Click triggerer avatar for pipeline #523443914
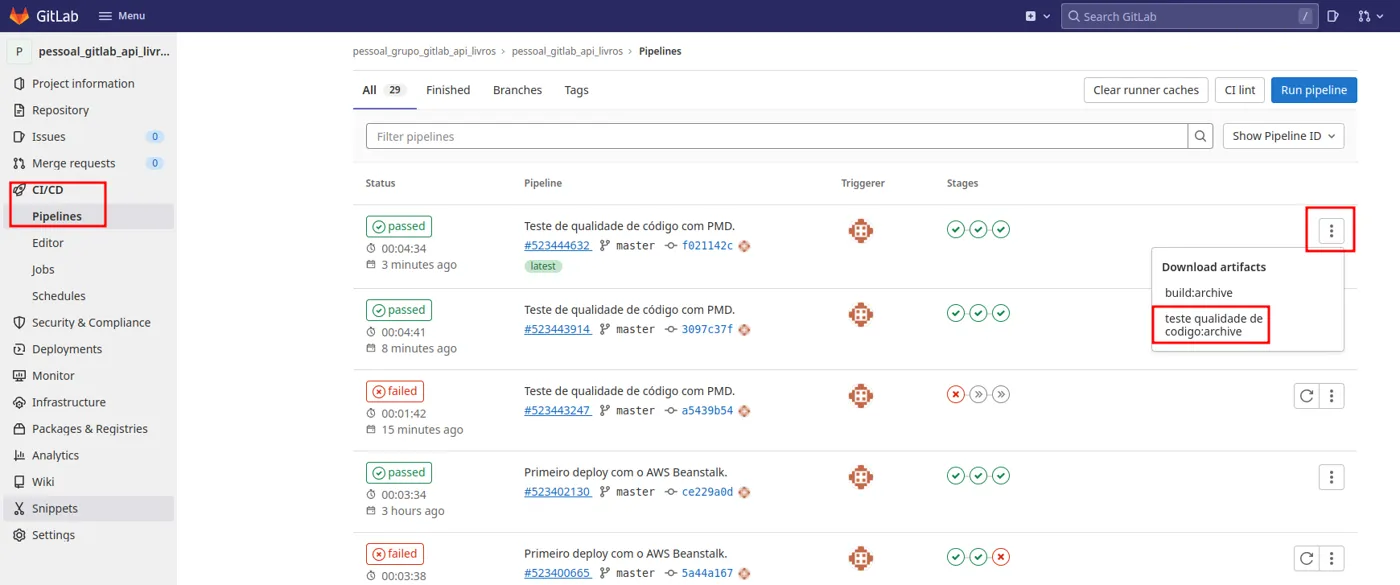 [860, 314]
